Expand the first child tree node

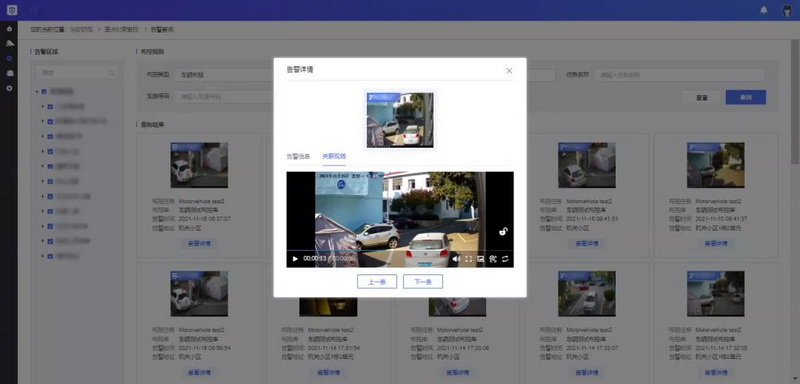[x=43, y=107]
